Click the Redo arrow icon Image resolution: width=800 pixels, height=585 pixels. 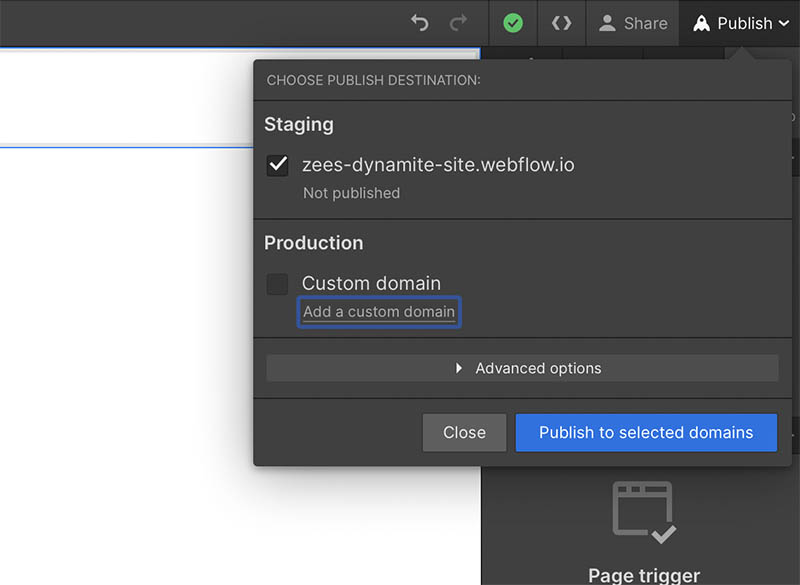click(458, 23)
